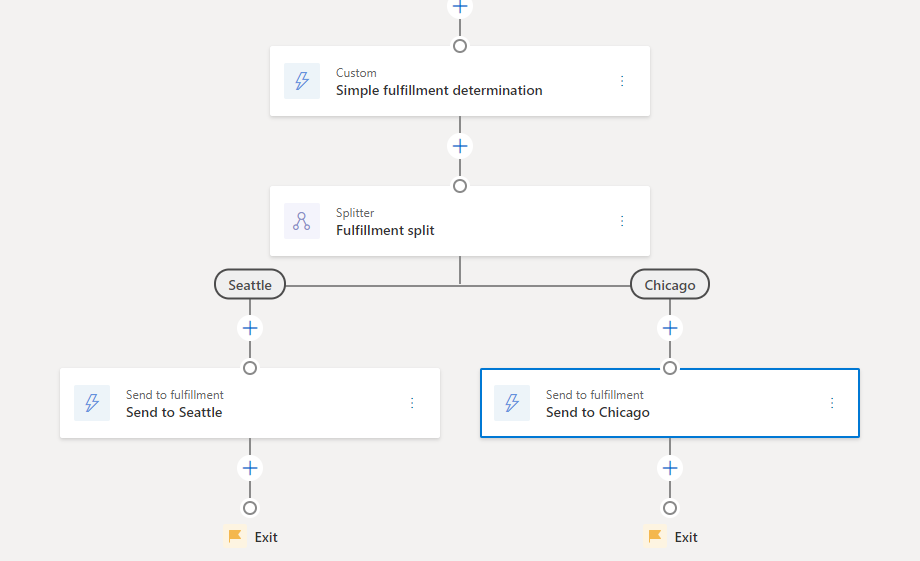Select the Seattle branch label
Viewport: 920px width, 561px height.
tap(250, 285)
